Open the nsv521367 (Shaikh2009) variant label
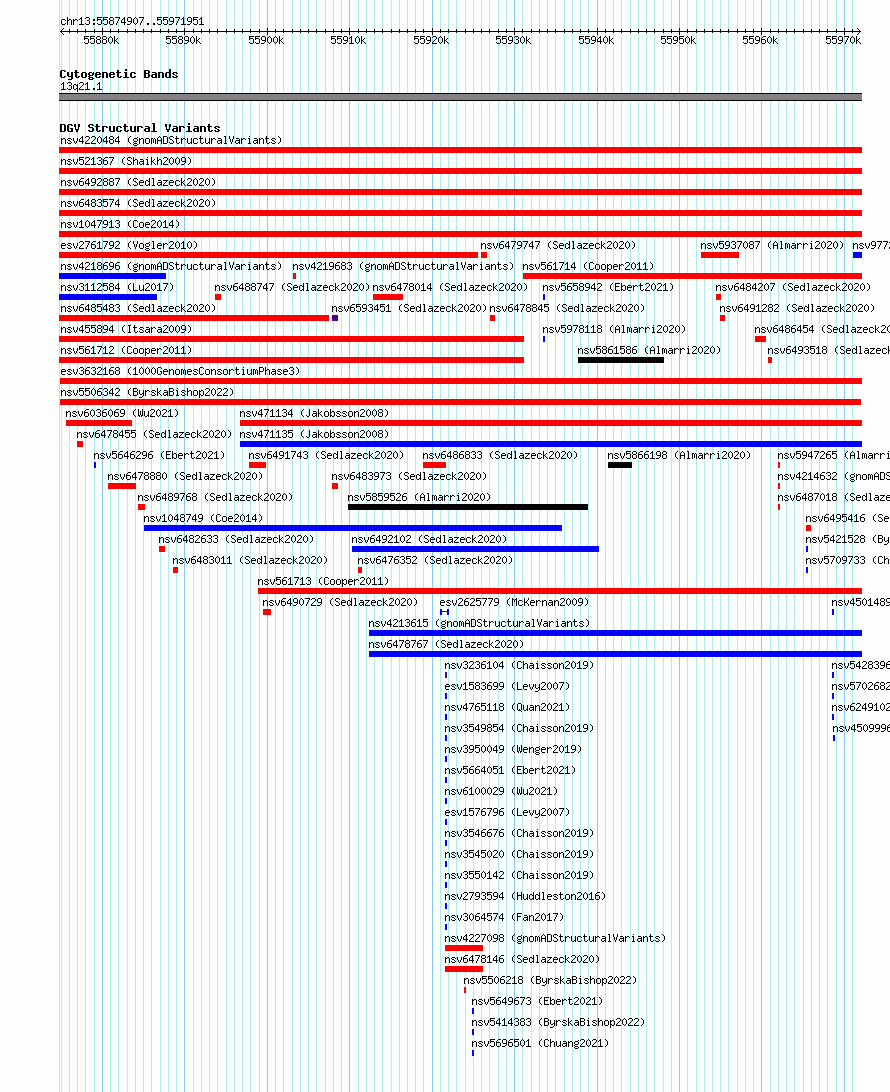890x1092 pixels. (x=126, y=161)
